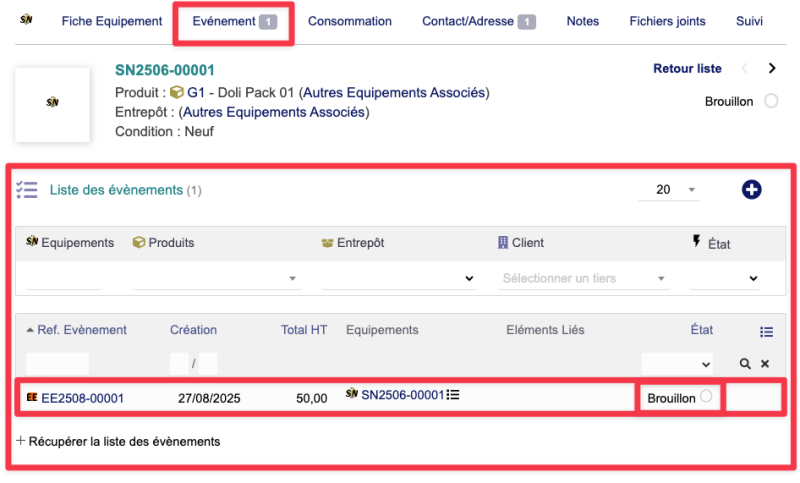Image resolution: width=800 pixels, height=483 pixels.
Task: Go to next equipment with right chevron
Action: (x=771, y=69)
